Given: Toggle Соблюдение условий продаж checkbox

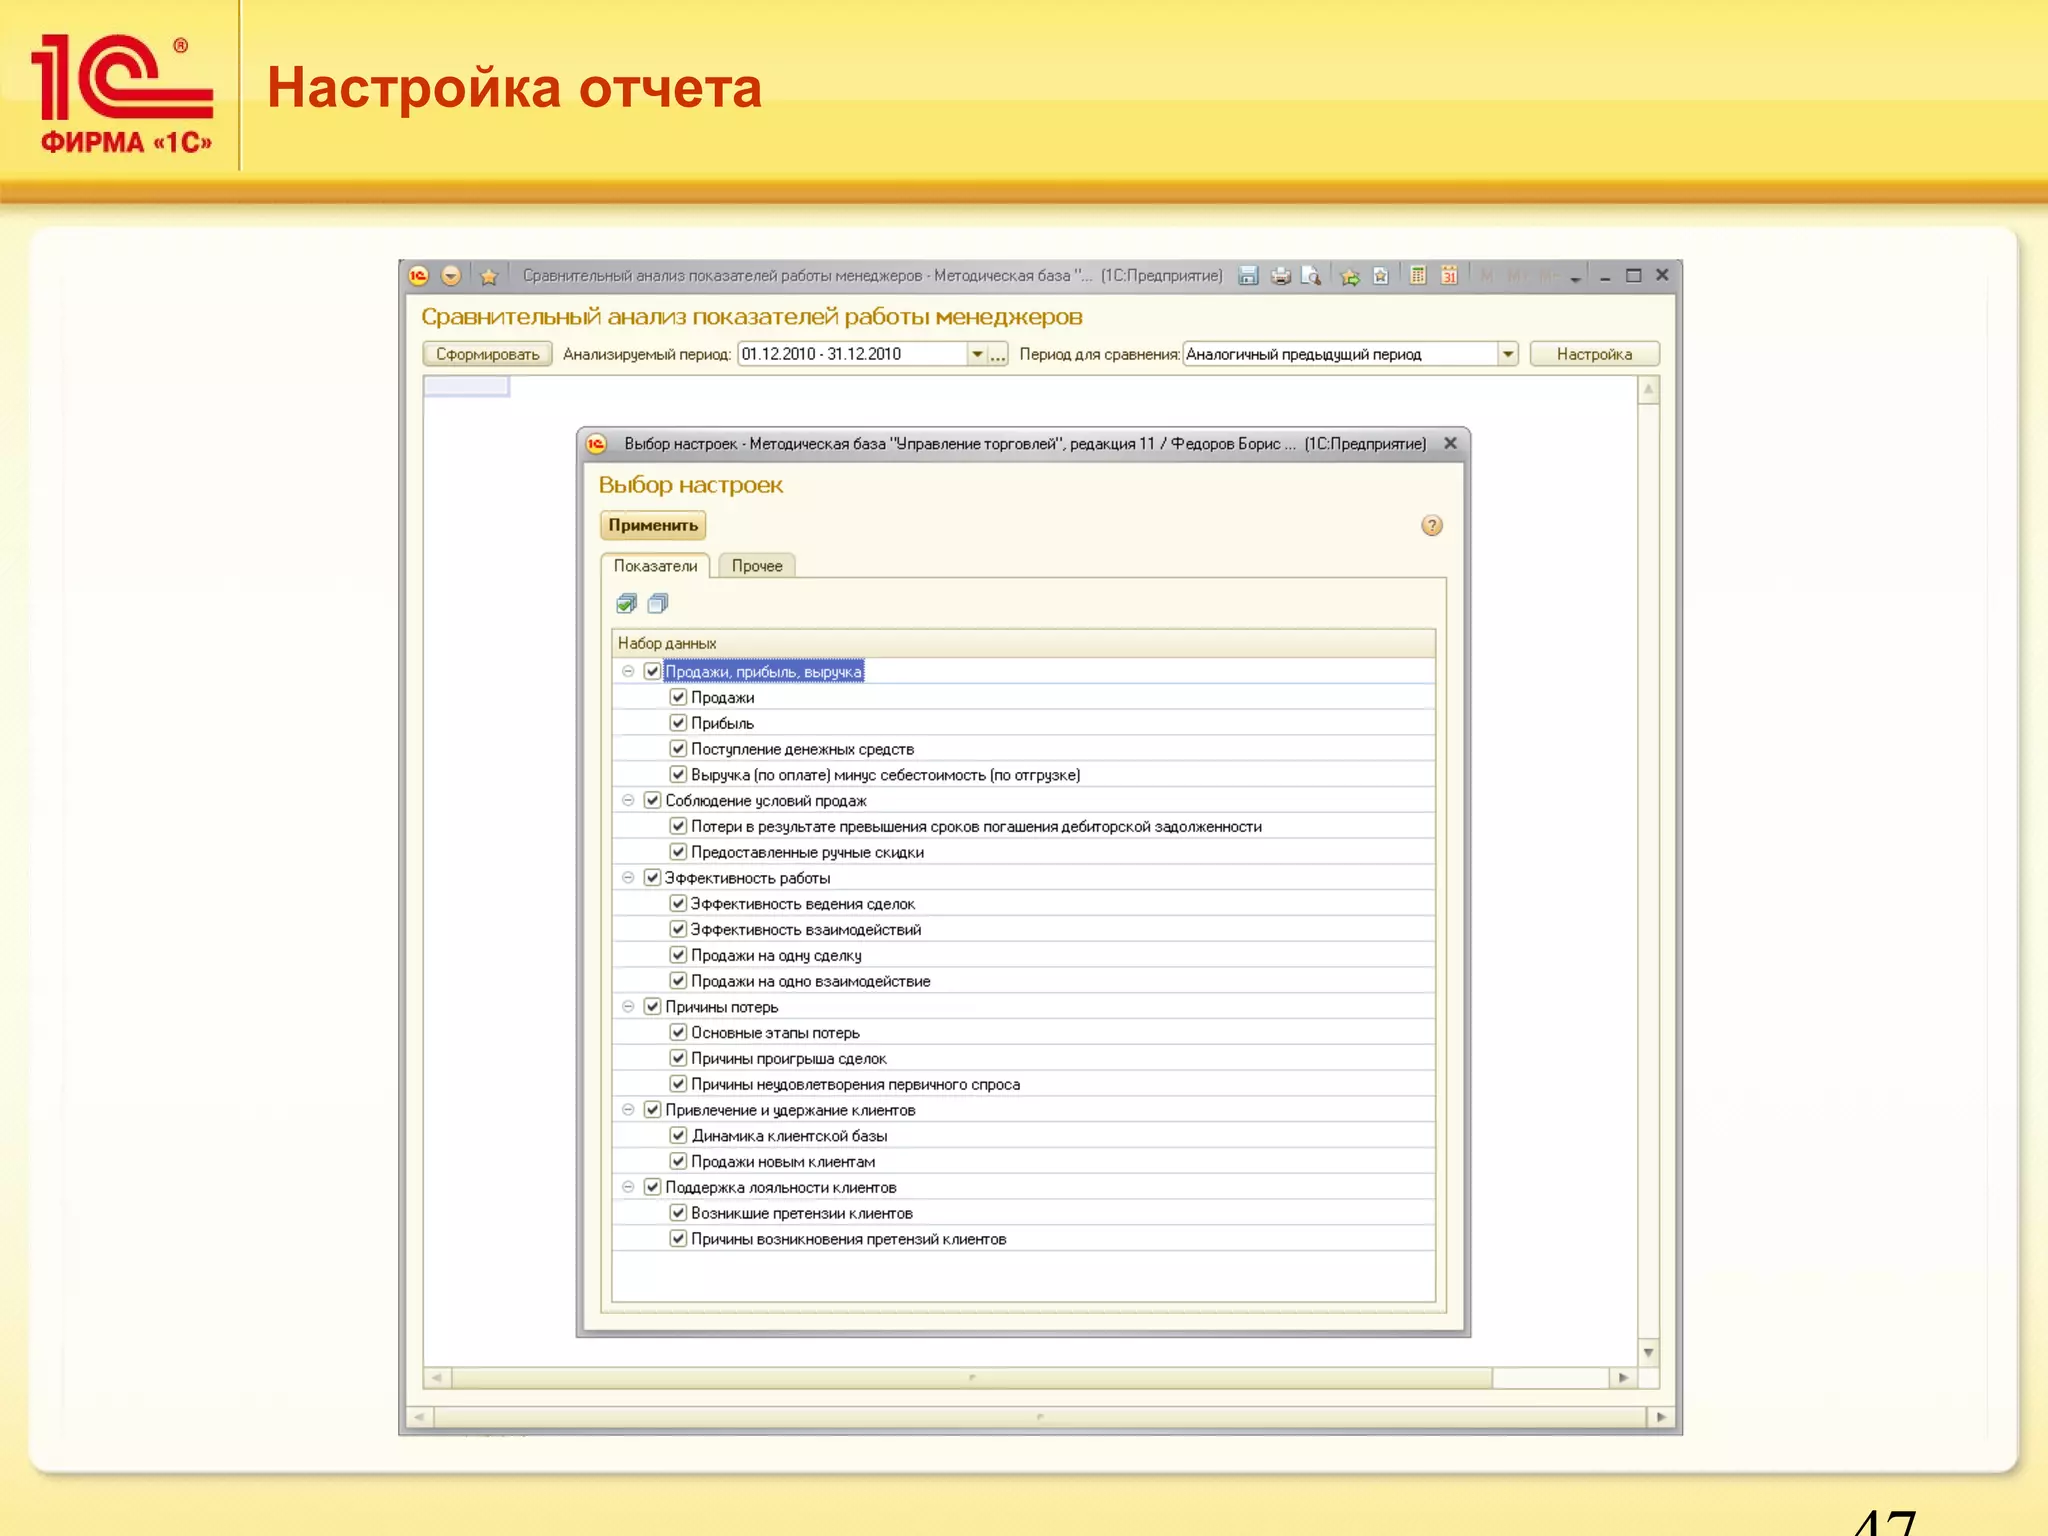Looking at the screenshot, I should click(652, 800).
